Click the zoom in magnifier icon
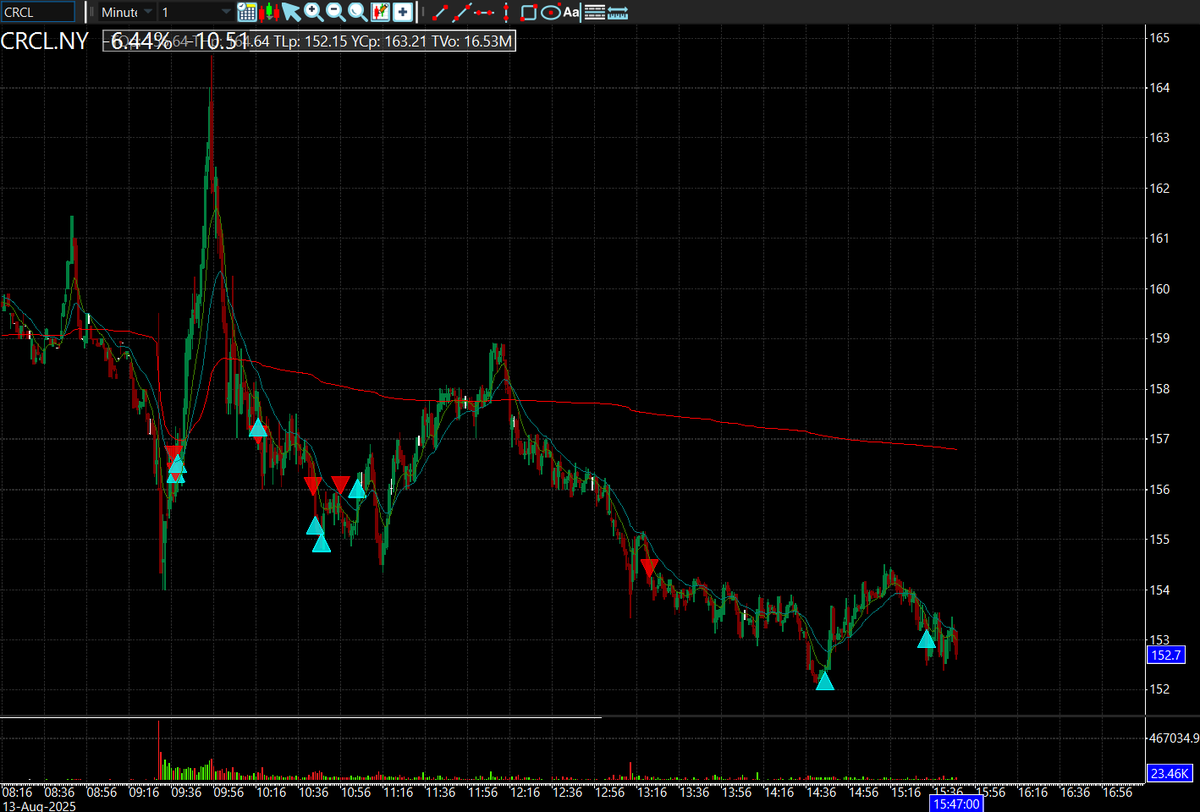 point(313,12)
